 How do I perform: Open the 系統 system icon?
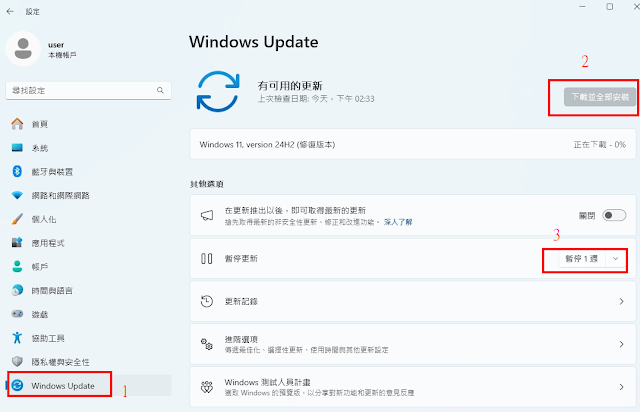click(17, 148)
